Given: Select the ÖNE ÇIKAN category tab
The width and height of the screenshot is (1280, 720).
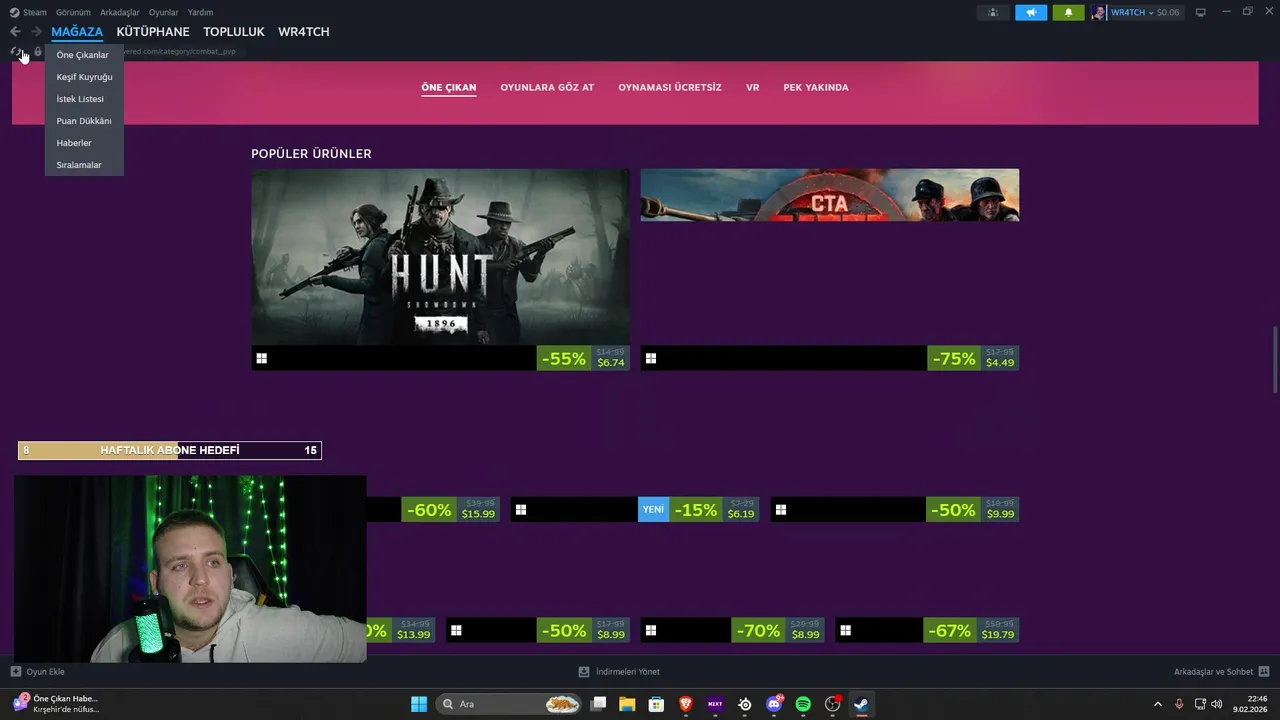Looking at the screenshot, I should pos(449,87).
